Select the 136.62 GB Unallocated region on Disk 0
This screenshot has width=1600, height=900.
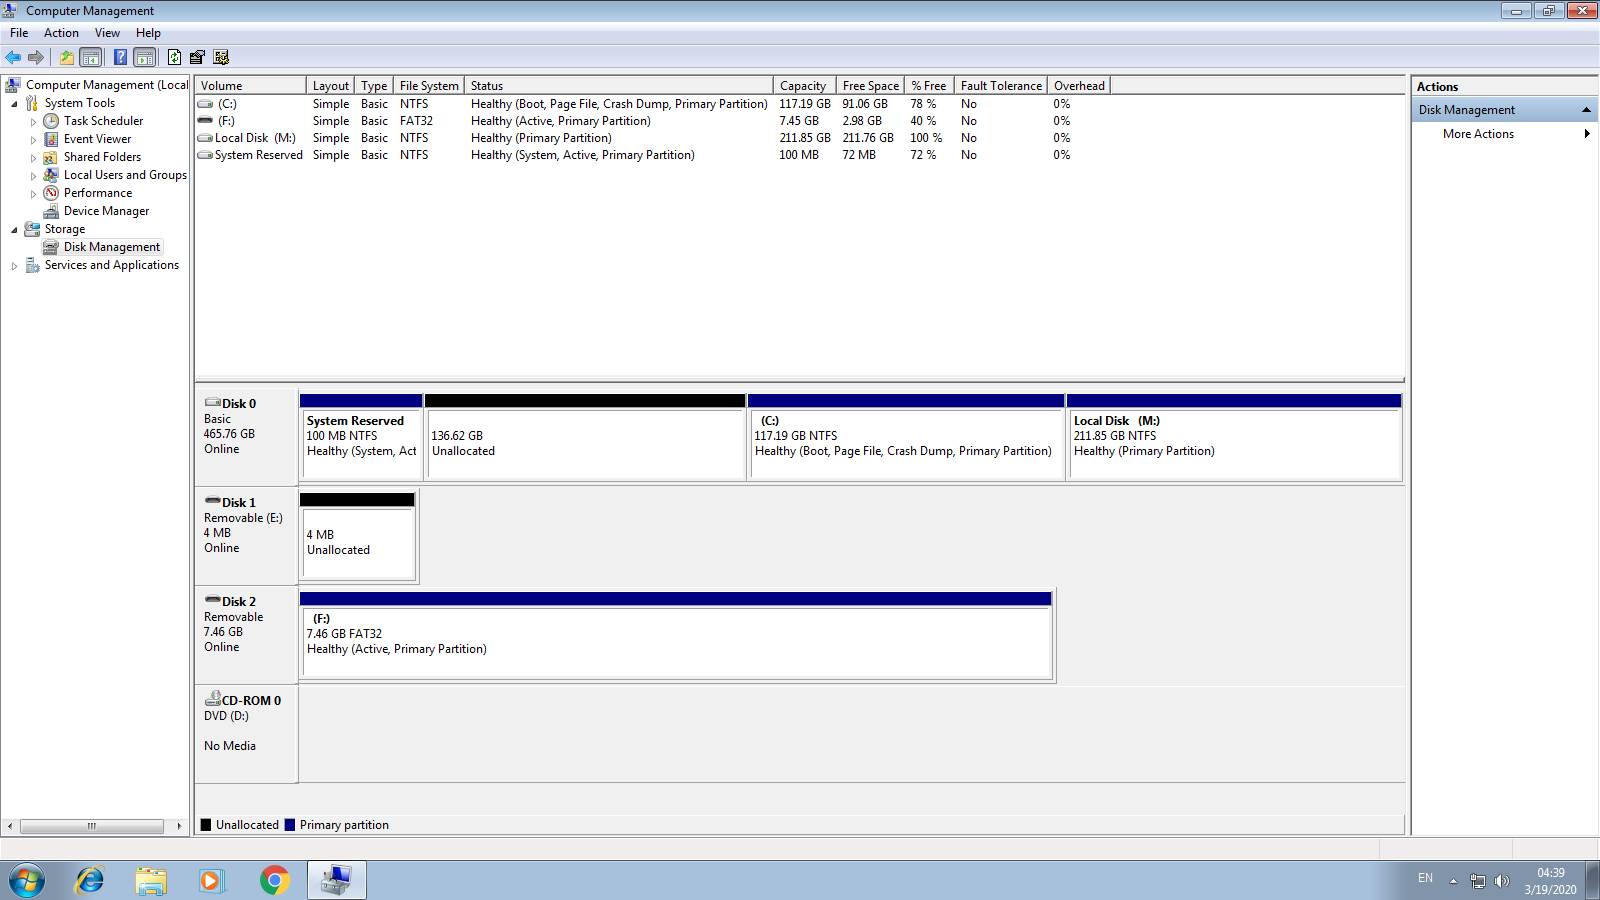tap(585, 443)
